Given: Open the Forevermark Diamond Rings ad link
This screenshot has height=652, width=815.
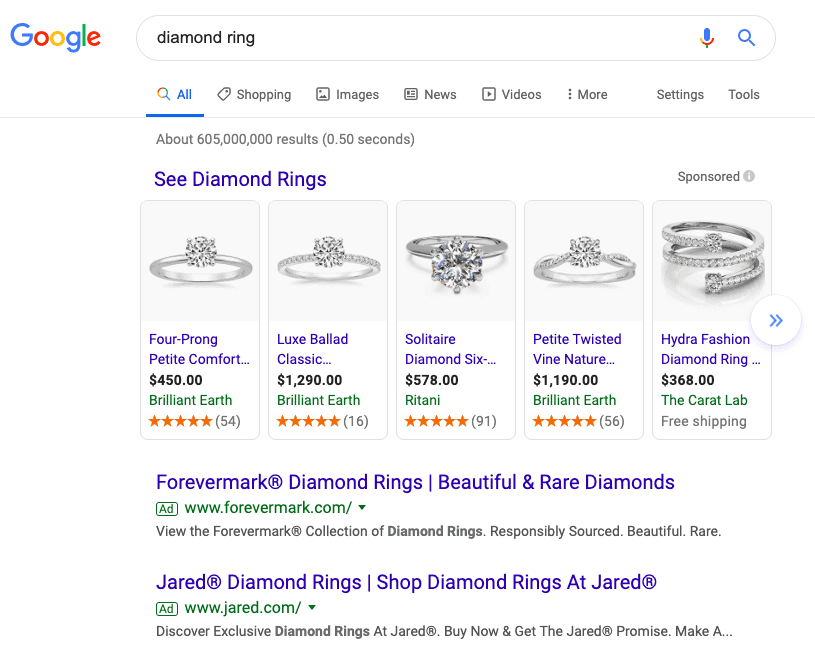Looking at the screenshot, I should coord(415,482).
